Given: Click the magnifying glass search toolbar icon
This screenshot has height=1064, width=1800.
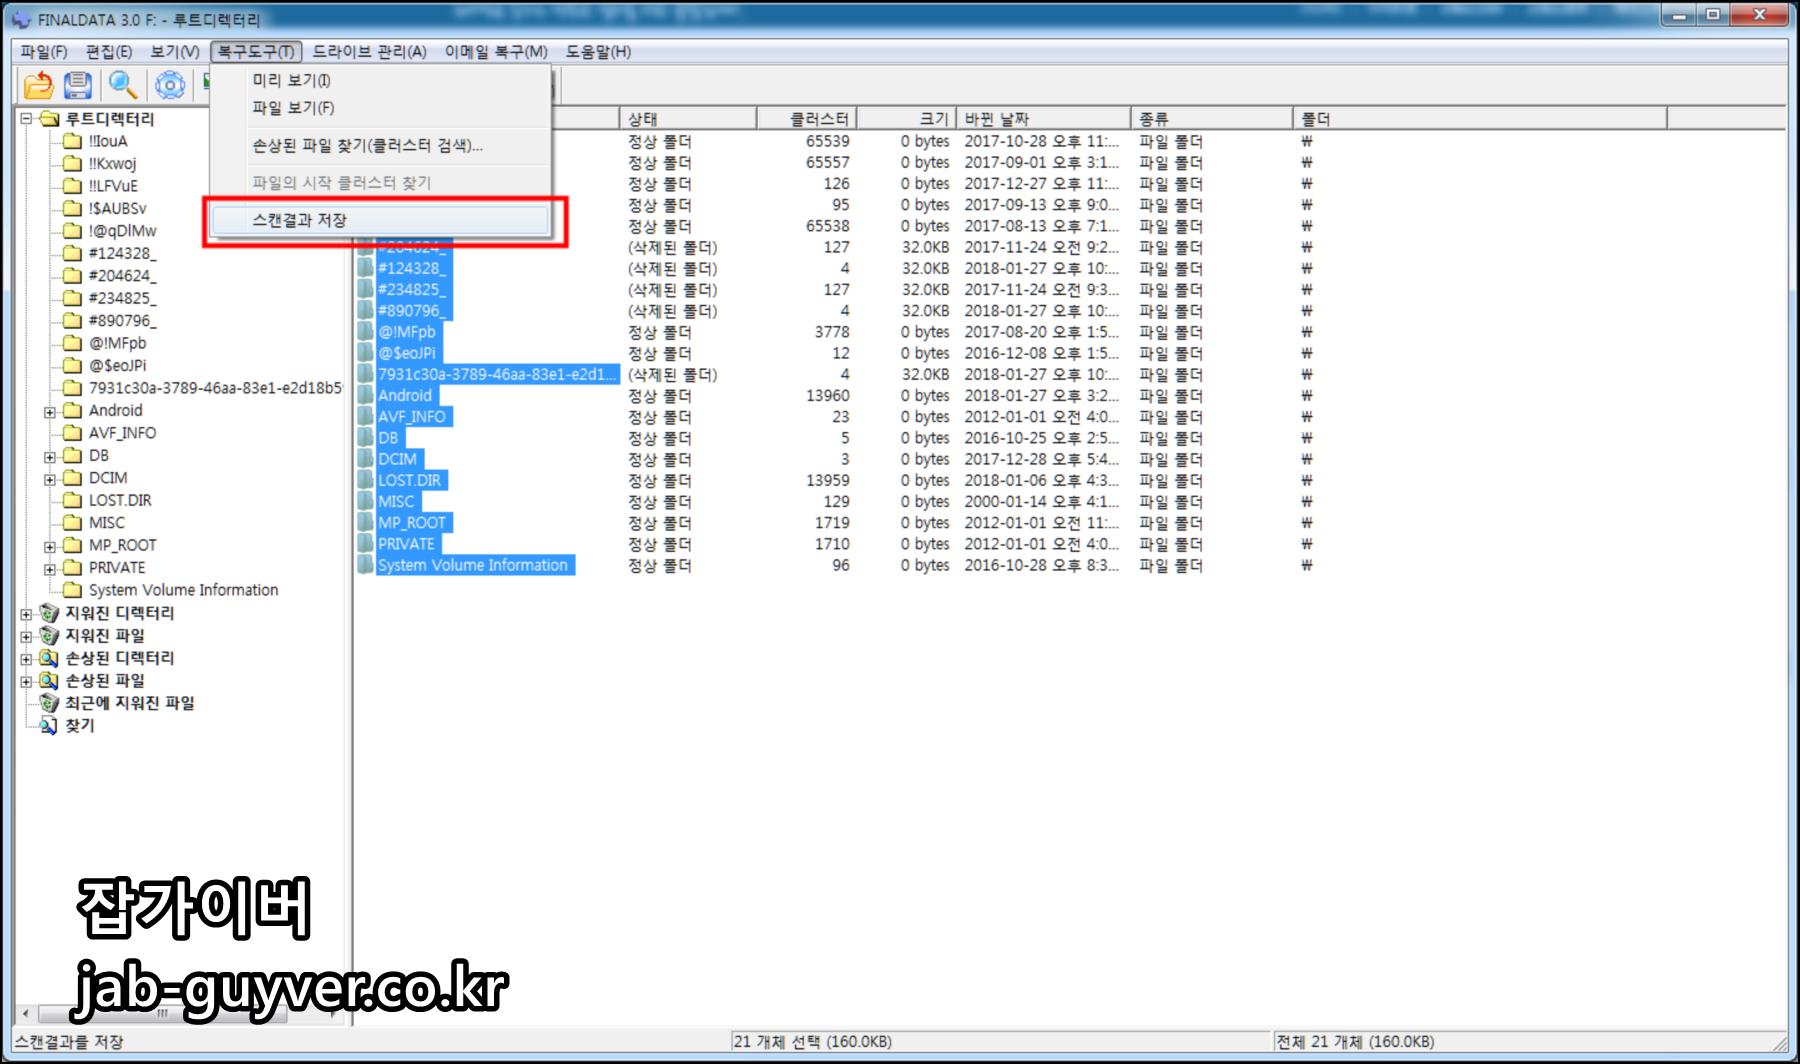Looking at the screenshot, I should [x=123, y=86].
